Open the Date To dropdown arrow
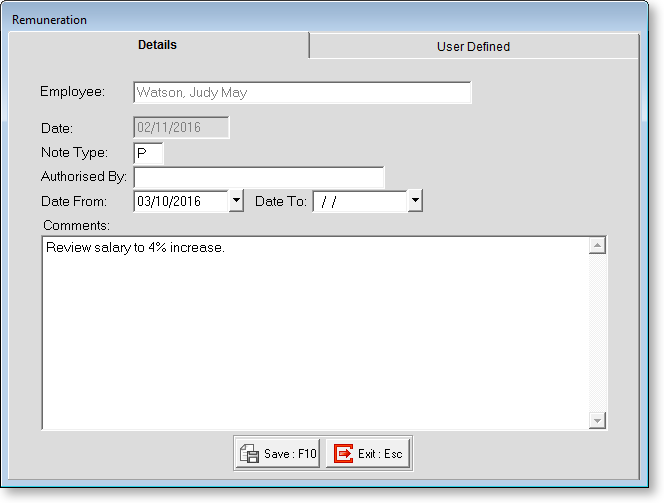Image resolution: width=664 pixels, height=503 pixels. tap(415, 202)
